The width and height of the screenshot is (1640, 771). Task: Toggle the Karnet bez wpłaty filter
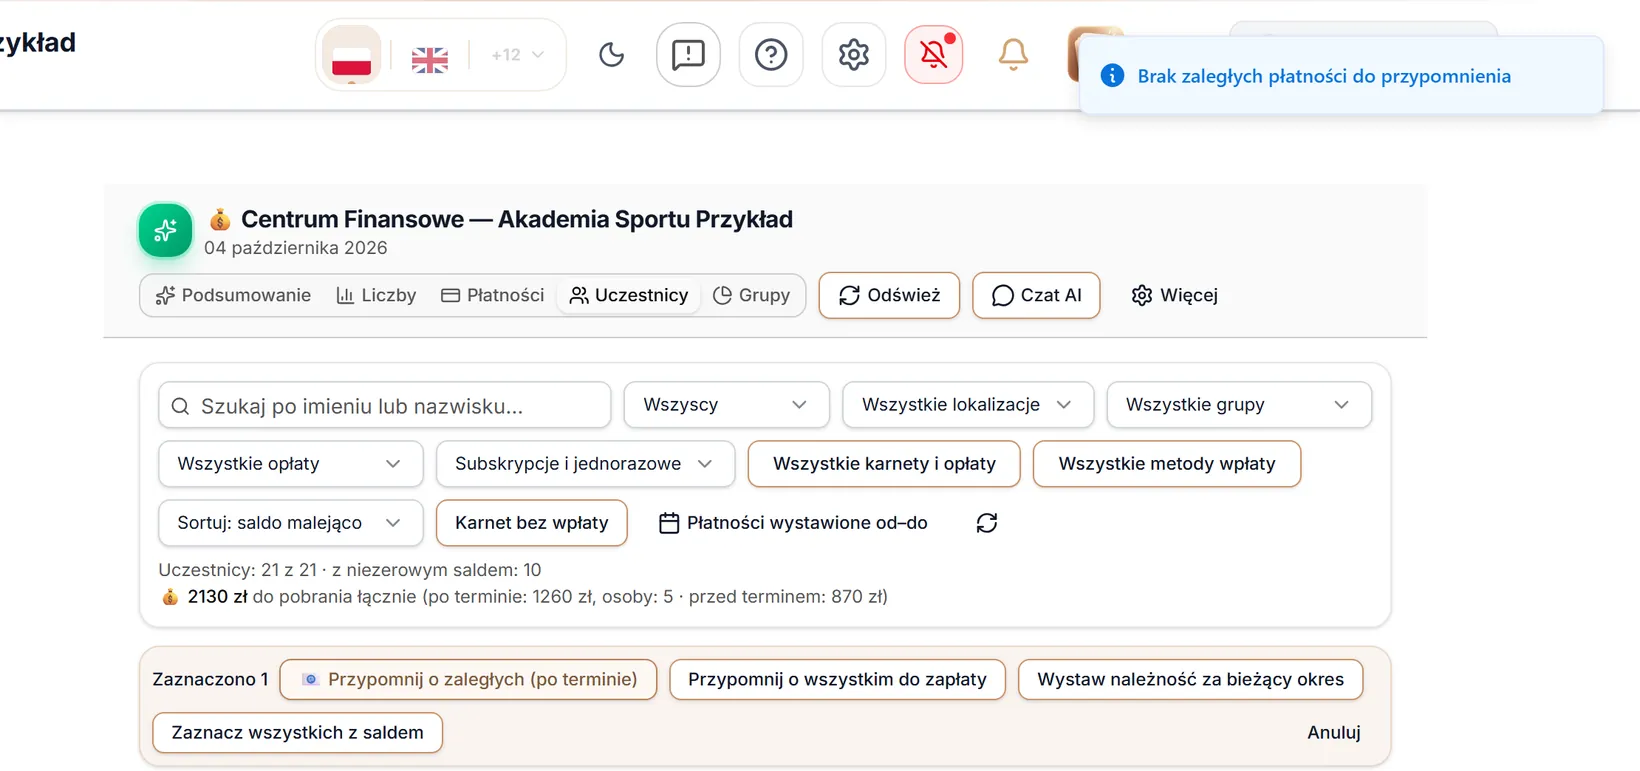click(x=532, y=523)
